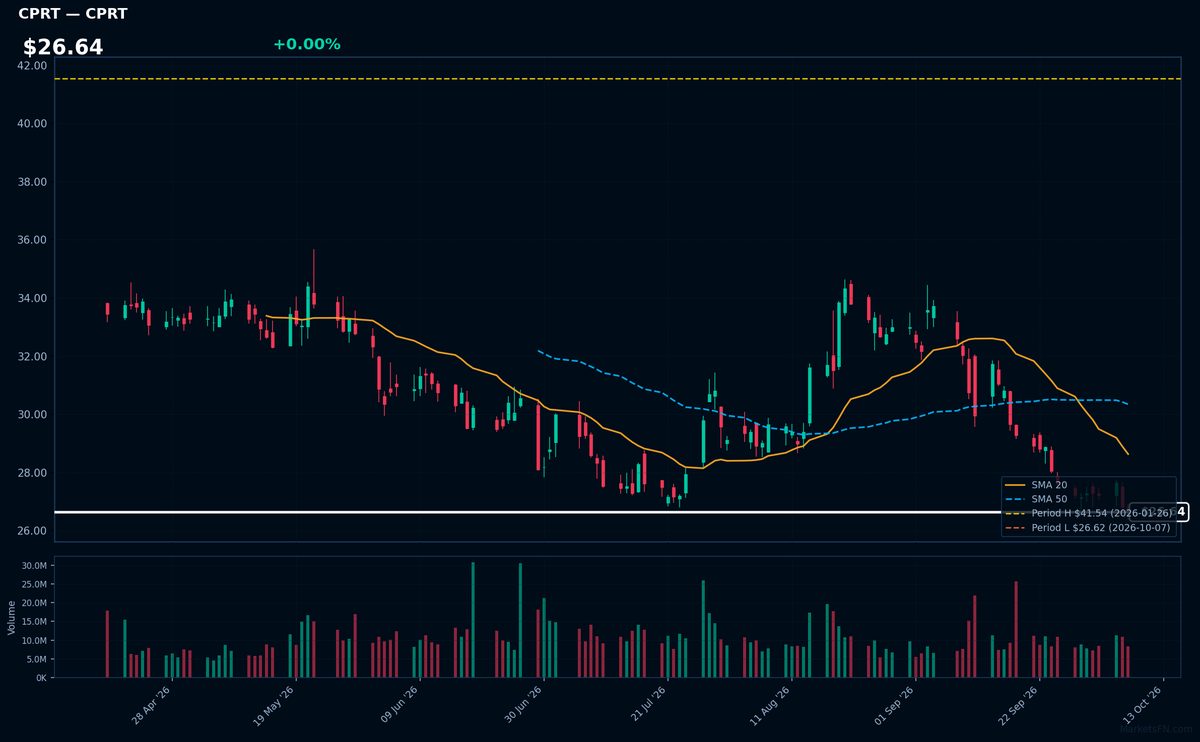Pick the "15.0M" volume axis label

(x=34, y=622)
